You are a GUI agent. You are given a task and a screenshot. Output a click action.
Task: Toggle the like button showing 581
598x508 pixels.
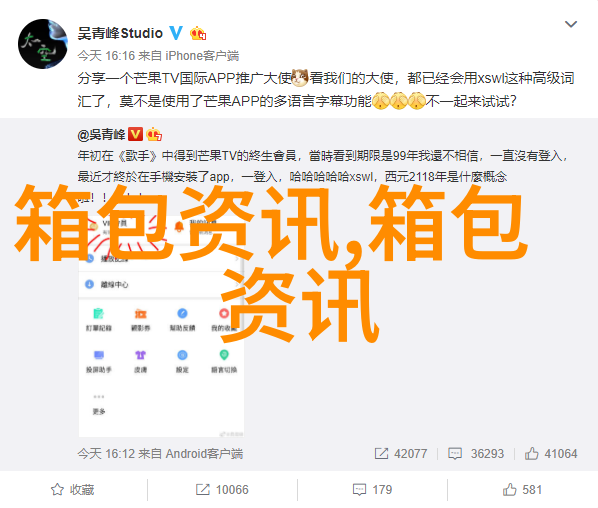(x=522, y=490)
